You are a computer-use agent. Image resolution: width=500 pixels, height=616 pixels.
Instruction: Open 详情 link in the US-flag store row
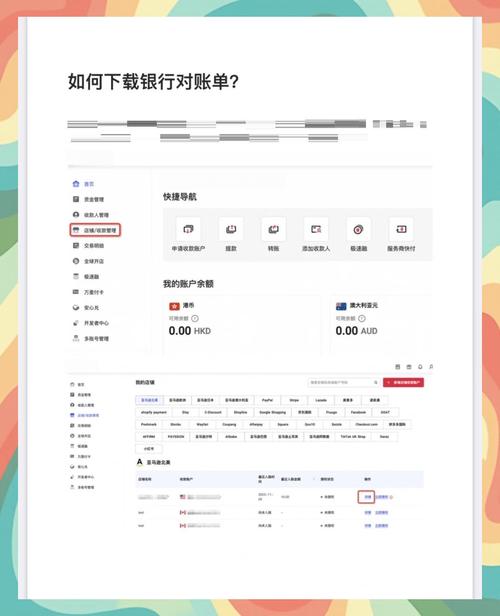[368, 497]
